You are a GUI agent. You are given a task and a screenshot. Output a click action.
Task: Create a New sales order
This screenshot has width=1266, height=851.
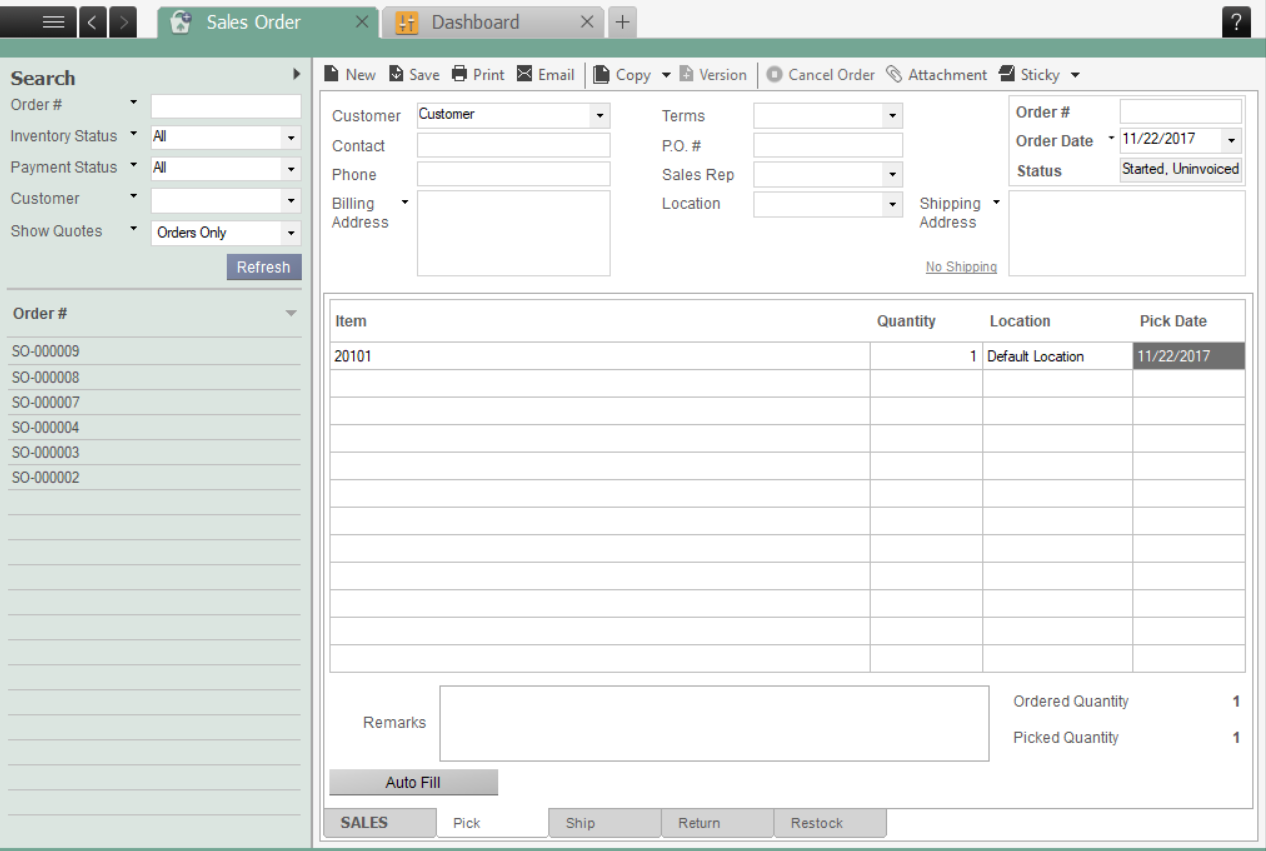pyautogui.click(x=350, y=74)
